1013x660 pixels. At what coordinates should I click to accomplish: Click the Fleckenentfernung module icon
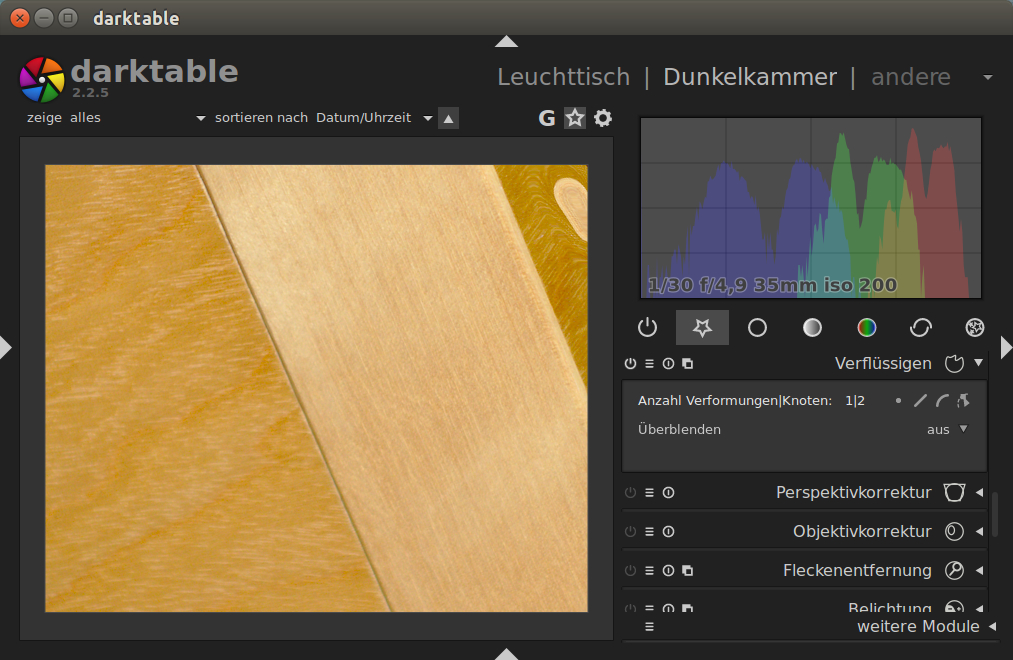pos(954,570)
